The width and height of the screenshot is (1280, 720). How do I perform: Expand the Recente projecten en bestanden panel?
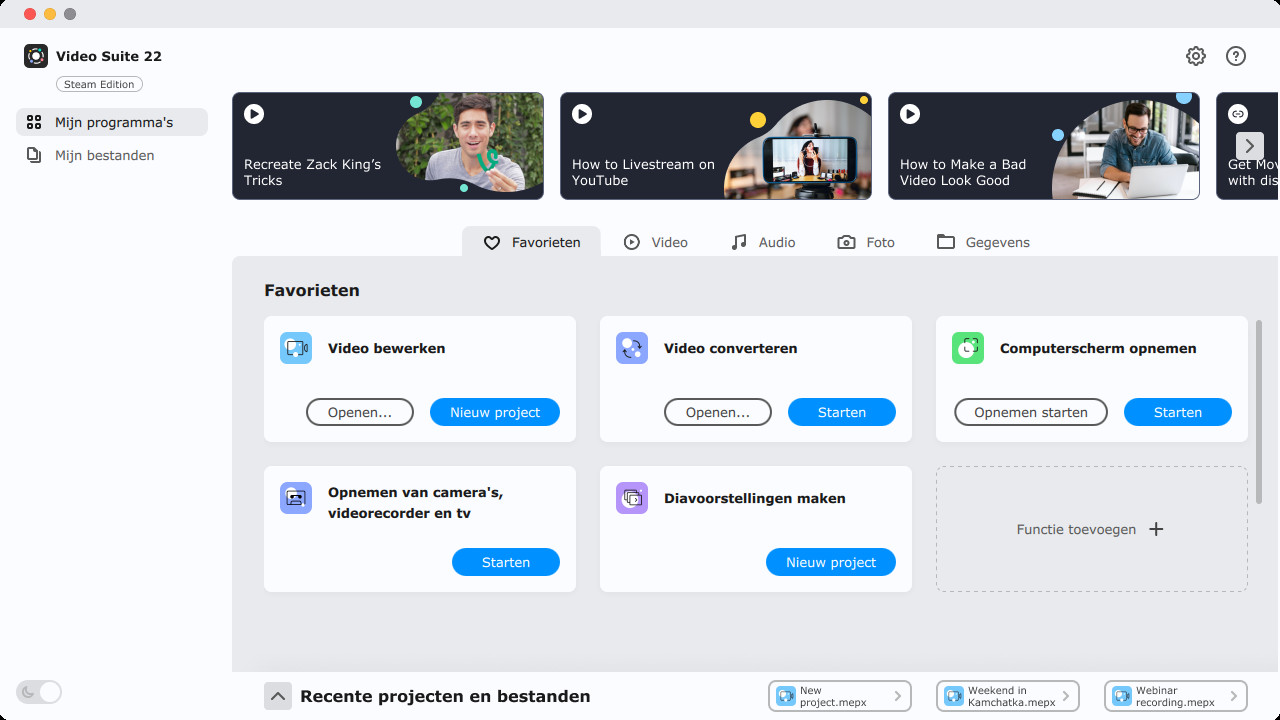point(278,696)
